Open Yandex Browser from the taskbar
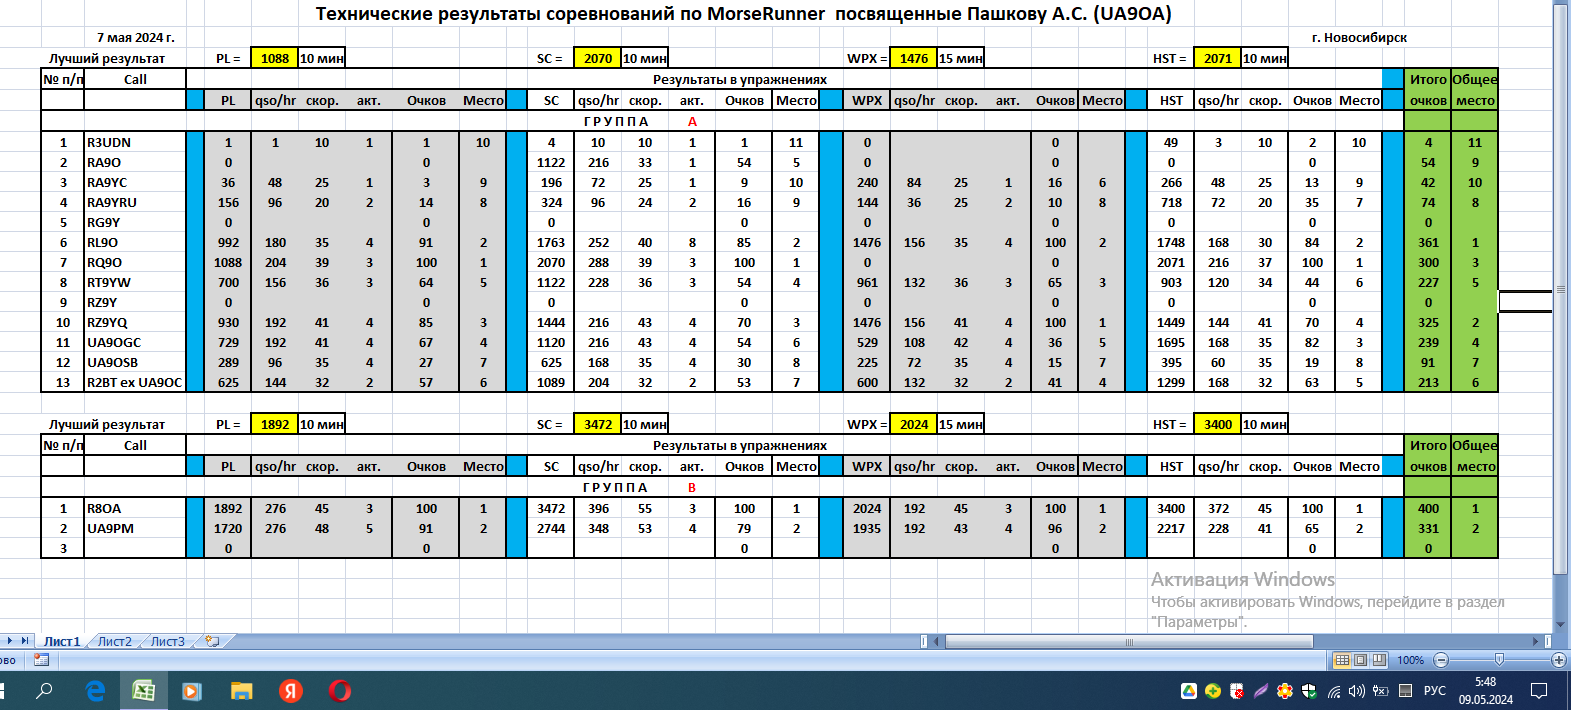This screenshot has width=1571, height=710. 291,690
